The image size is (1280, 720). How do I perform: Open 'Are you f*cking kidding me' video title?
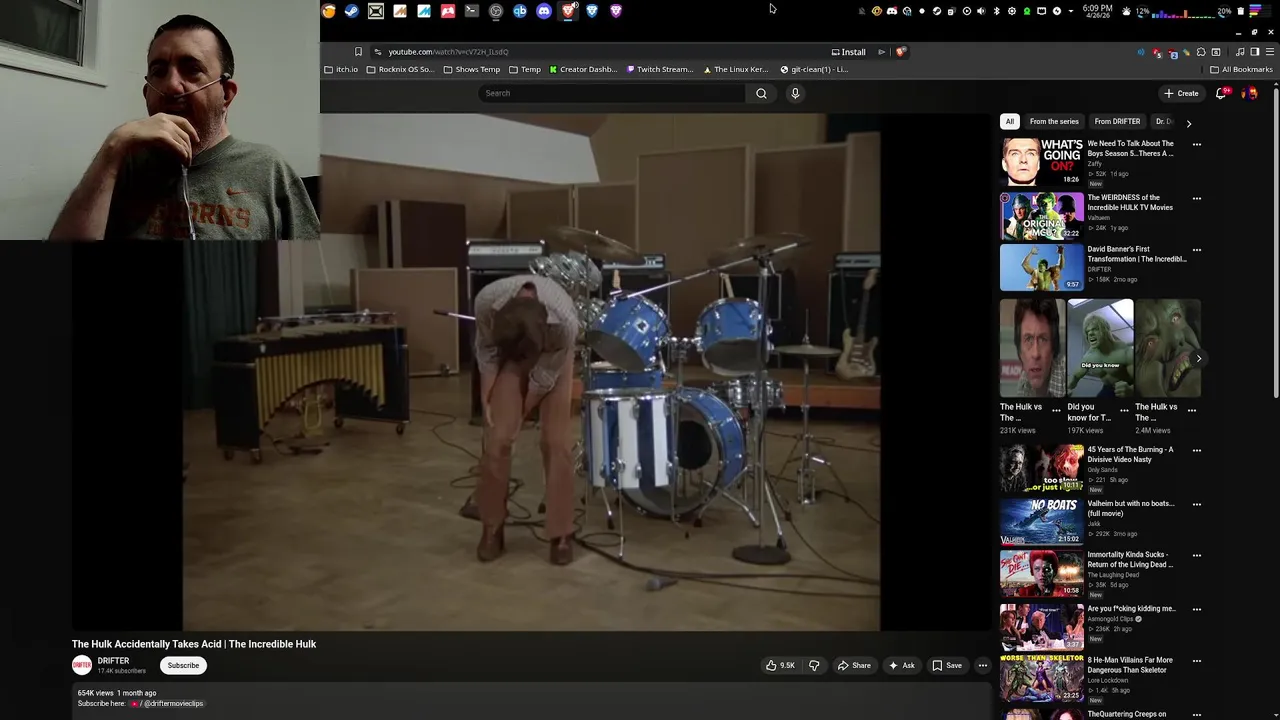click(1131, 608)
